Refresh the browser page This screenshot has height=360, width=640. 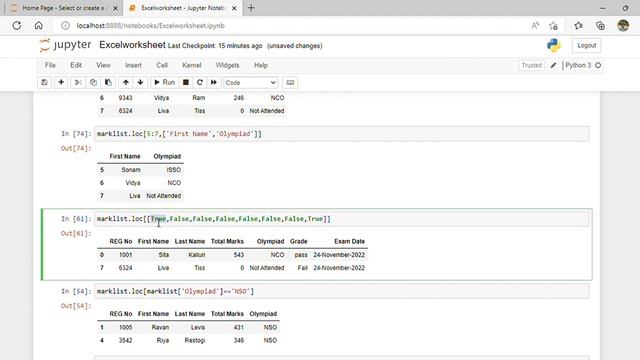17,26
